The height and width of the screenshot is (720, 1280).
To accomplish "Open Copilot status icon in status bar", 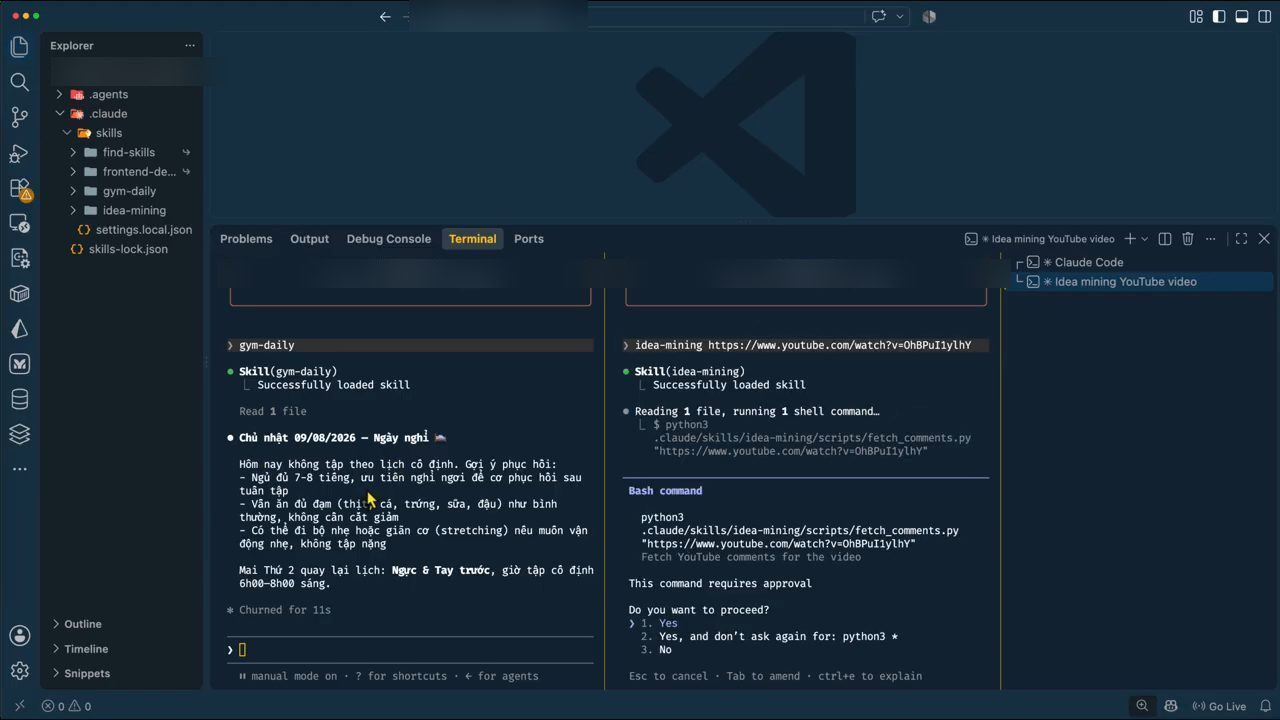I will point(1170,706).
